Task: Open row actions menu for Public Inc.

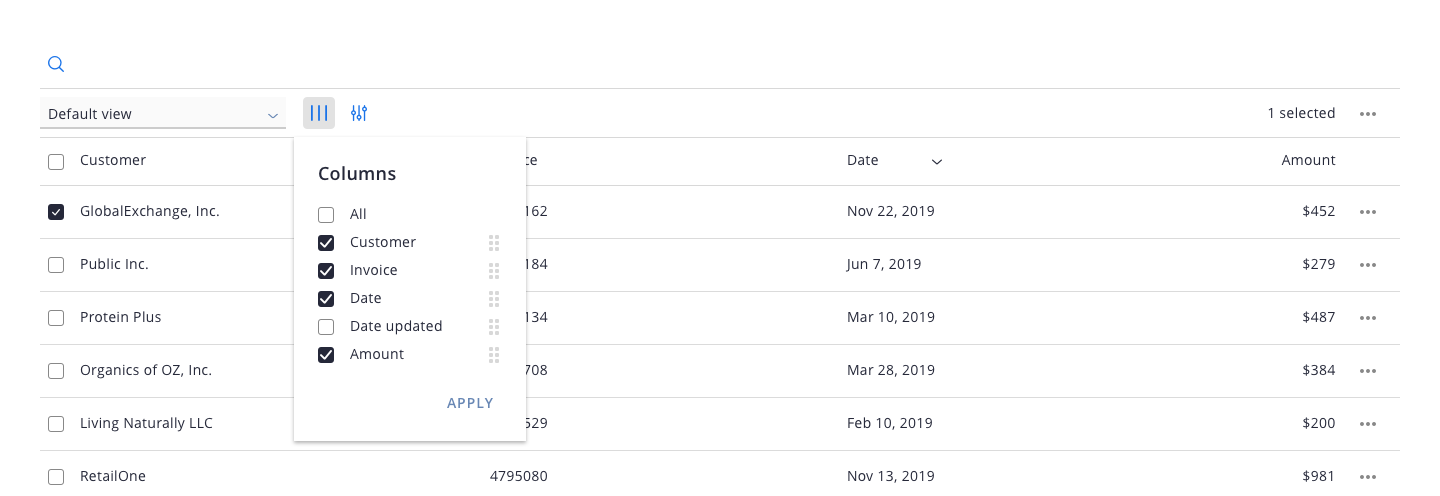Action: (x=1368, y=265)
